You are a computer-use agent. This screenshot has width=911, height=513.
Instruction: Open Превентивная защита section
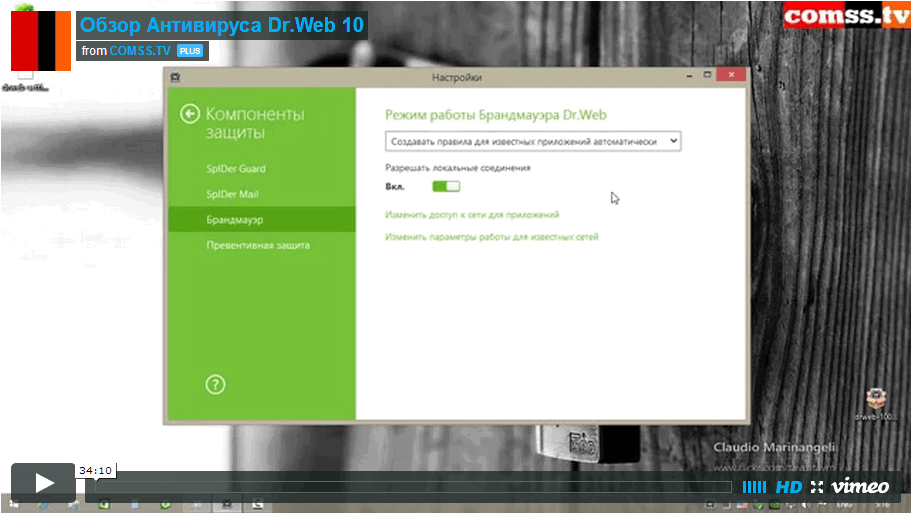258,245
